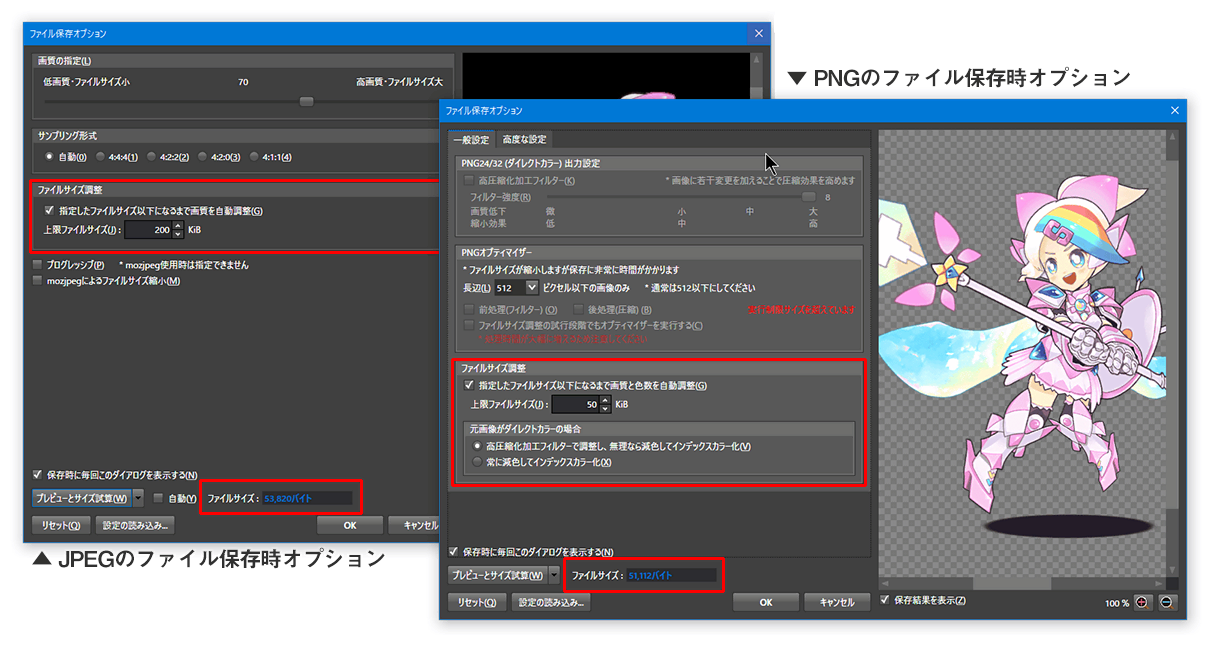
Task: Enable the 自動(Y) checkbox in JPEG dialog
Action: point(158,498)
